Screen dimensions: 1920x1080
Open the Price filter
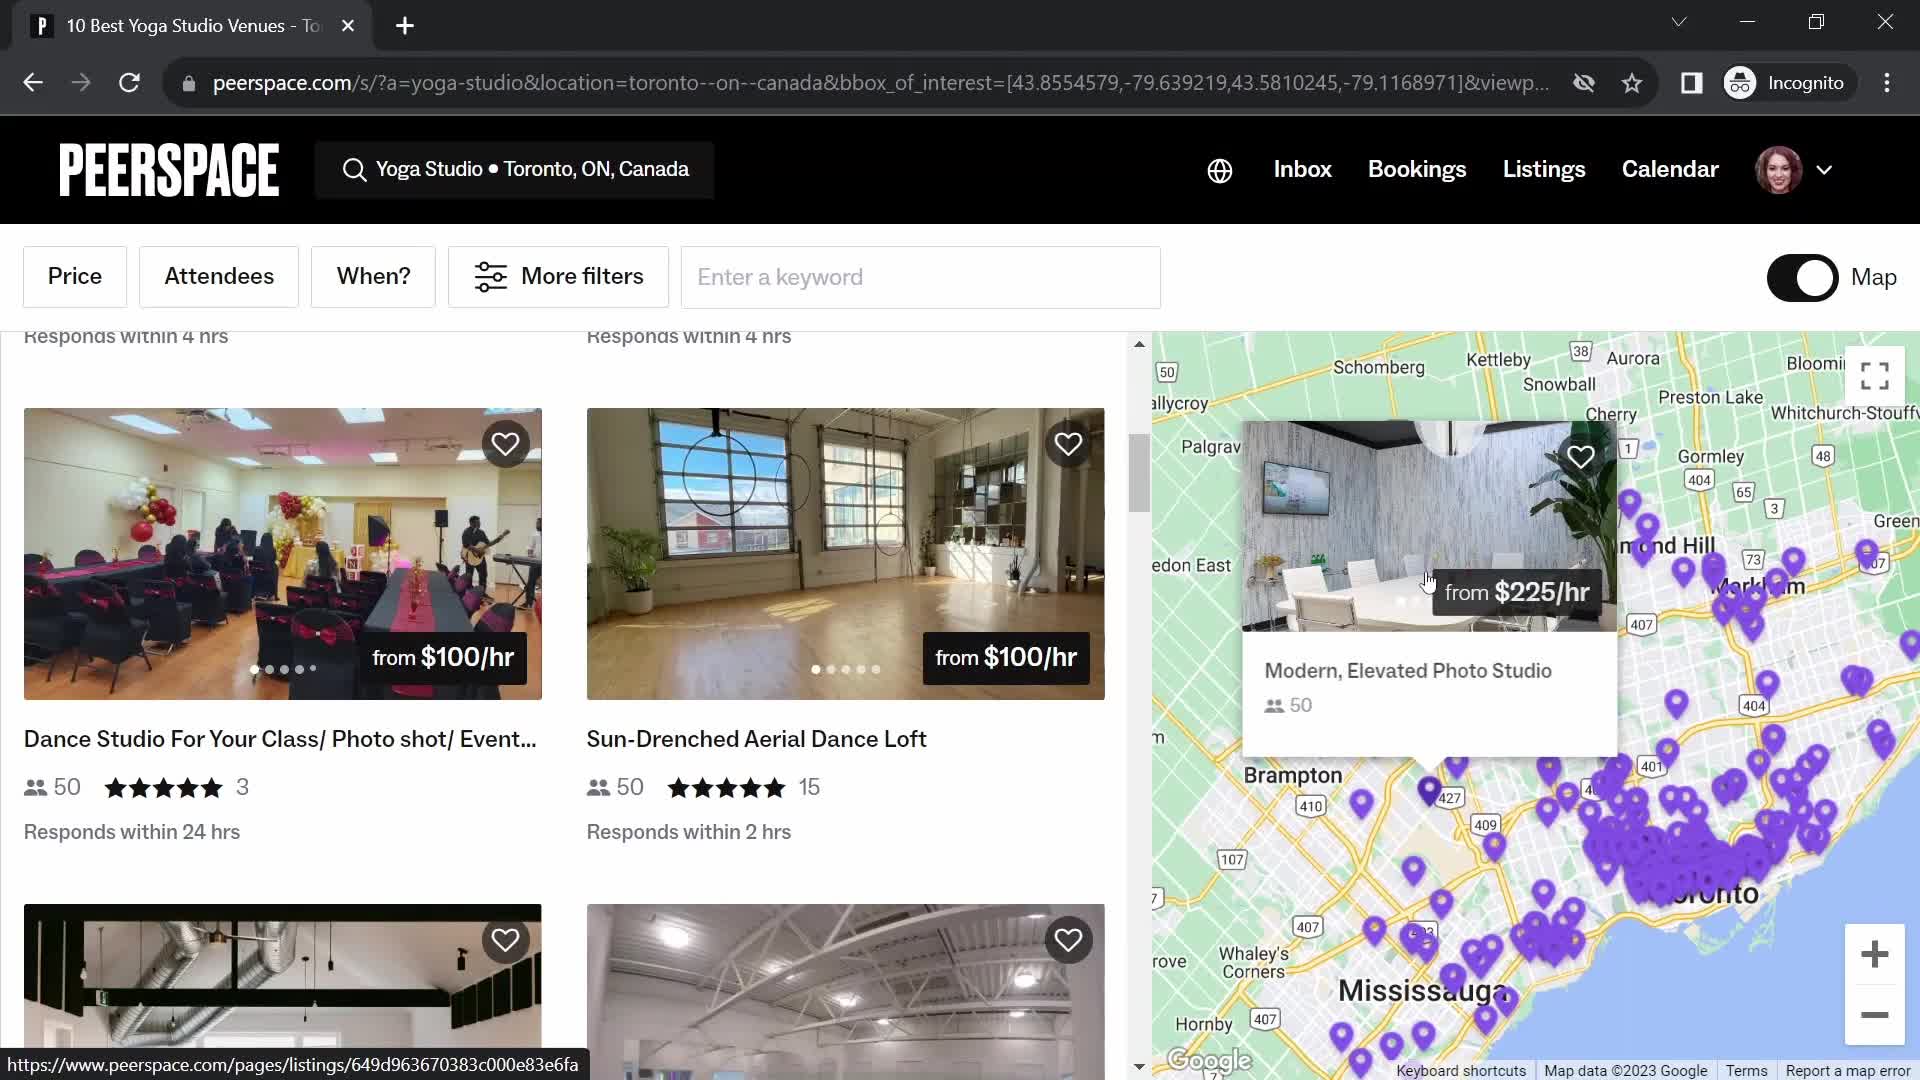(x=75, y=277)
